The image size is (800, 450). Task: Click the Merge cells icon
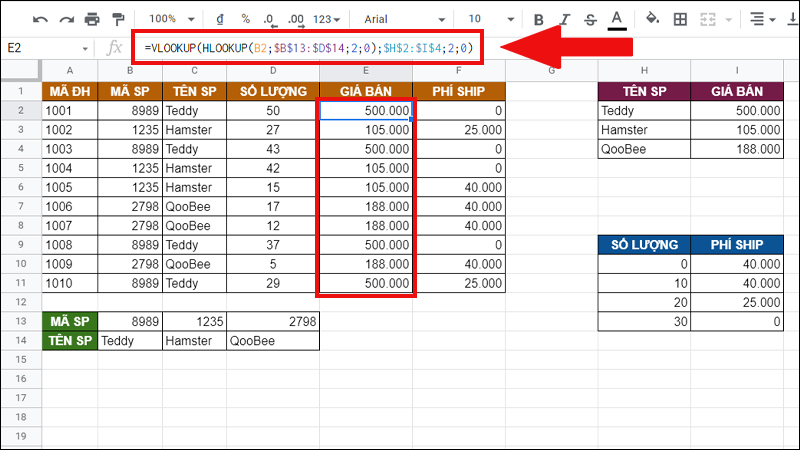(708, 20)
